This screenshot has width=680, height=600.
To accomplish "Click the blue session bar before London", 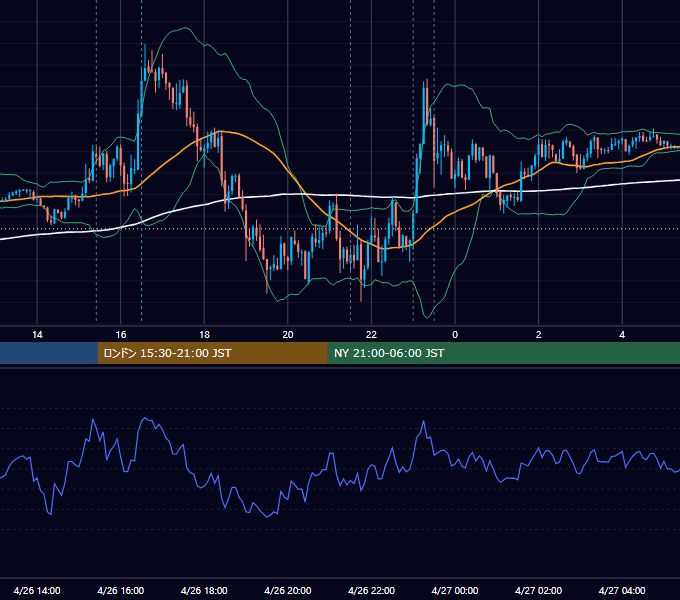I will [49, 353].
